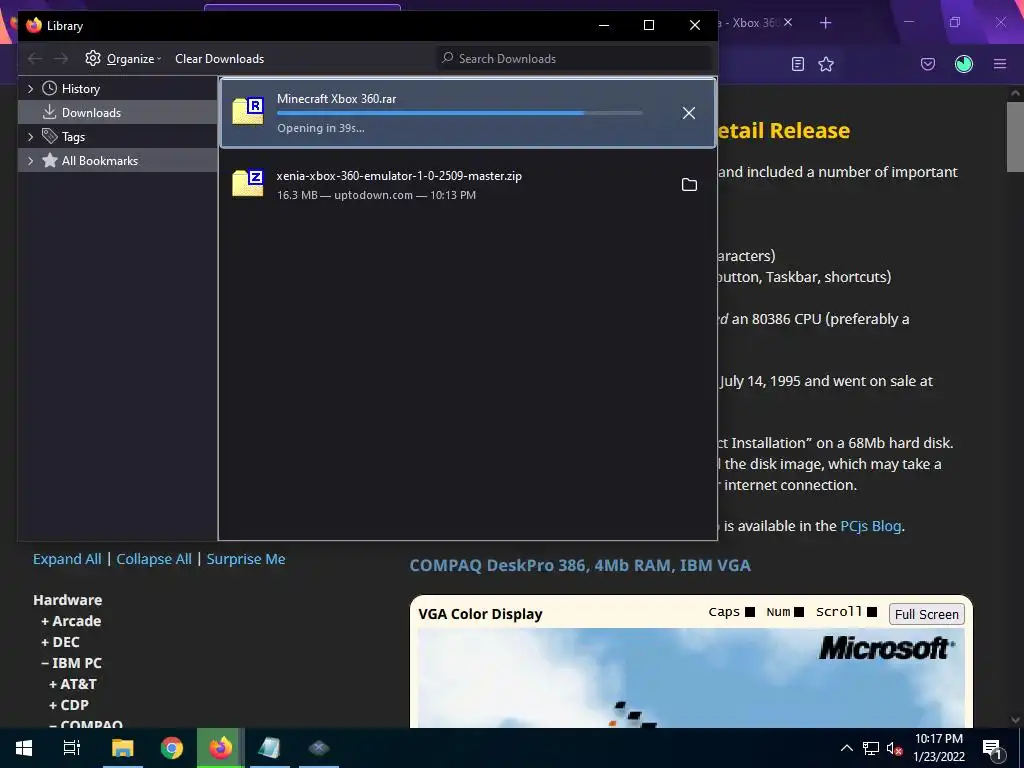This screenshot has height=768, width=1024.
Task: Expand the CDP section
Action: pyautogui.click(x=69, y=705)
